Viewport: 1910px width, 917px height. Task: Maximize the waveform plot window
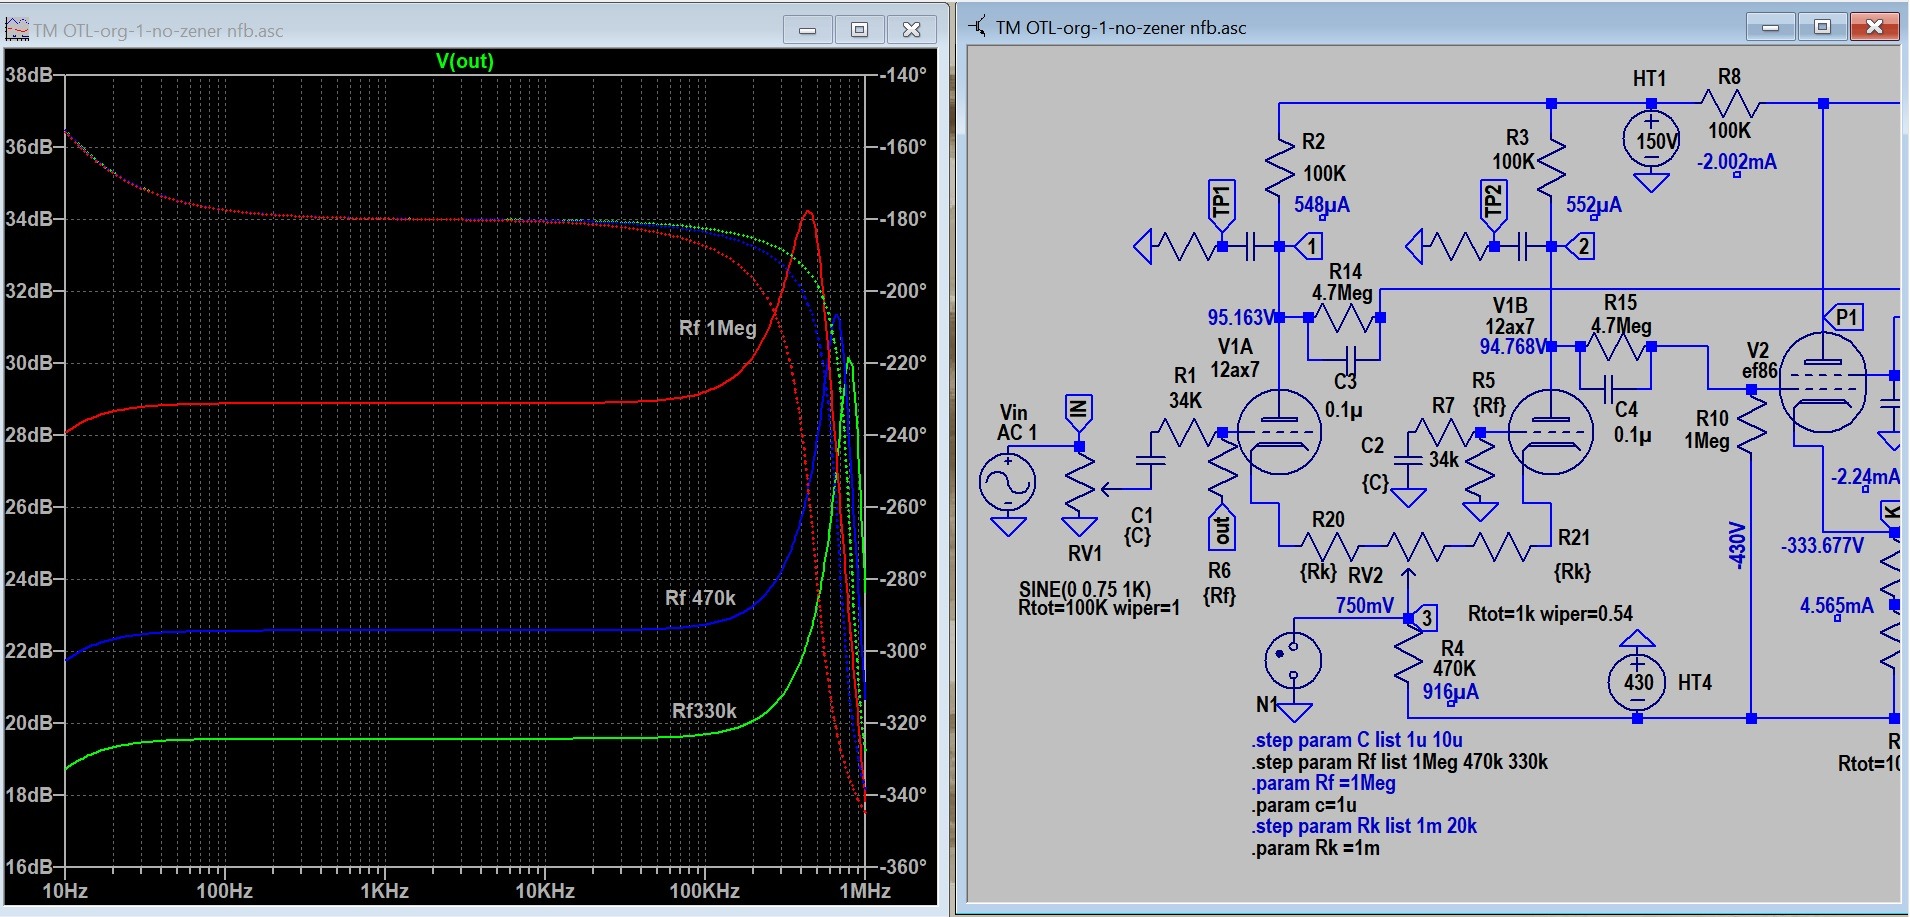[x=859, y=30]
